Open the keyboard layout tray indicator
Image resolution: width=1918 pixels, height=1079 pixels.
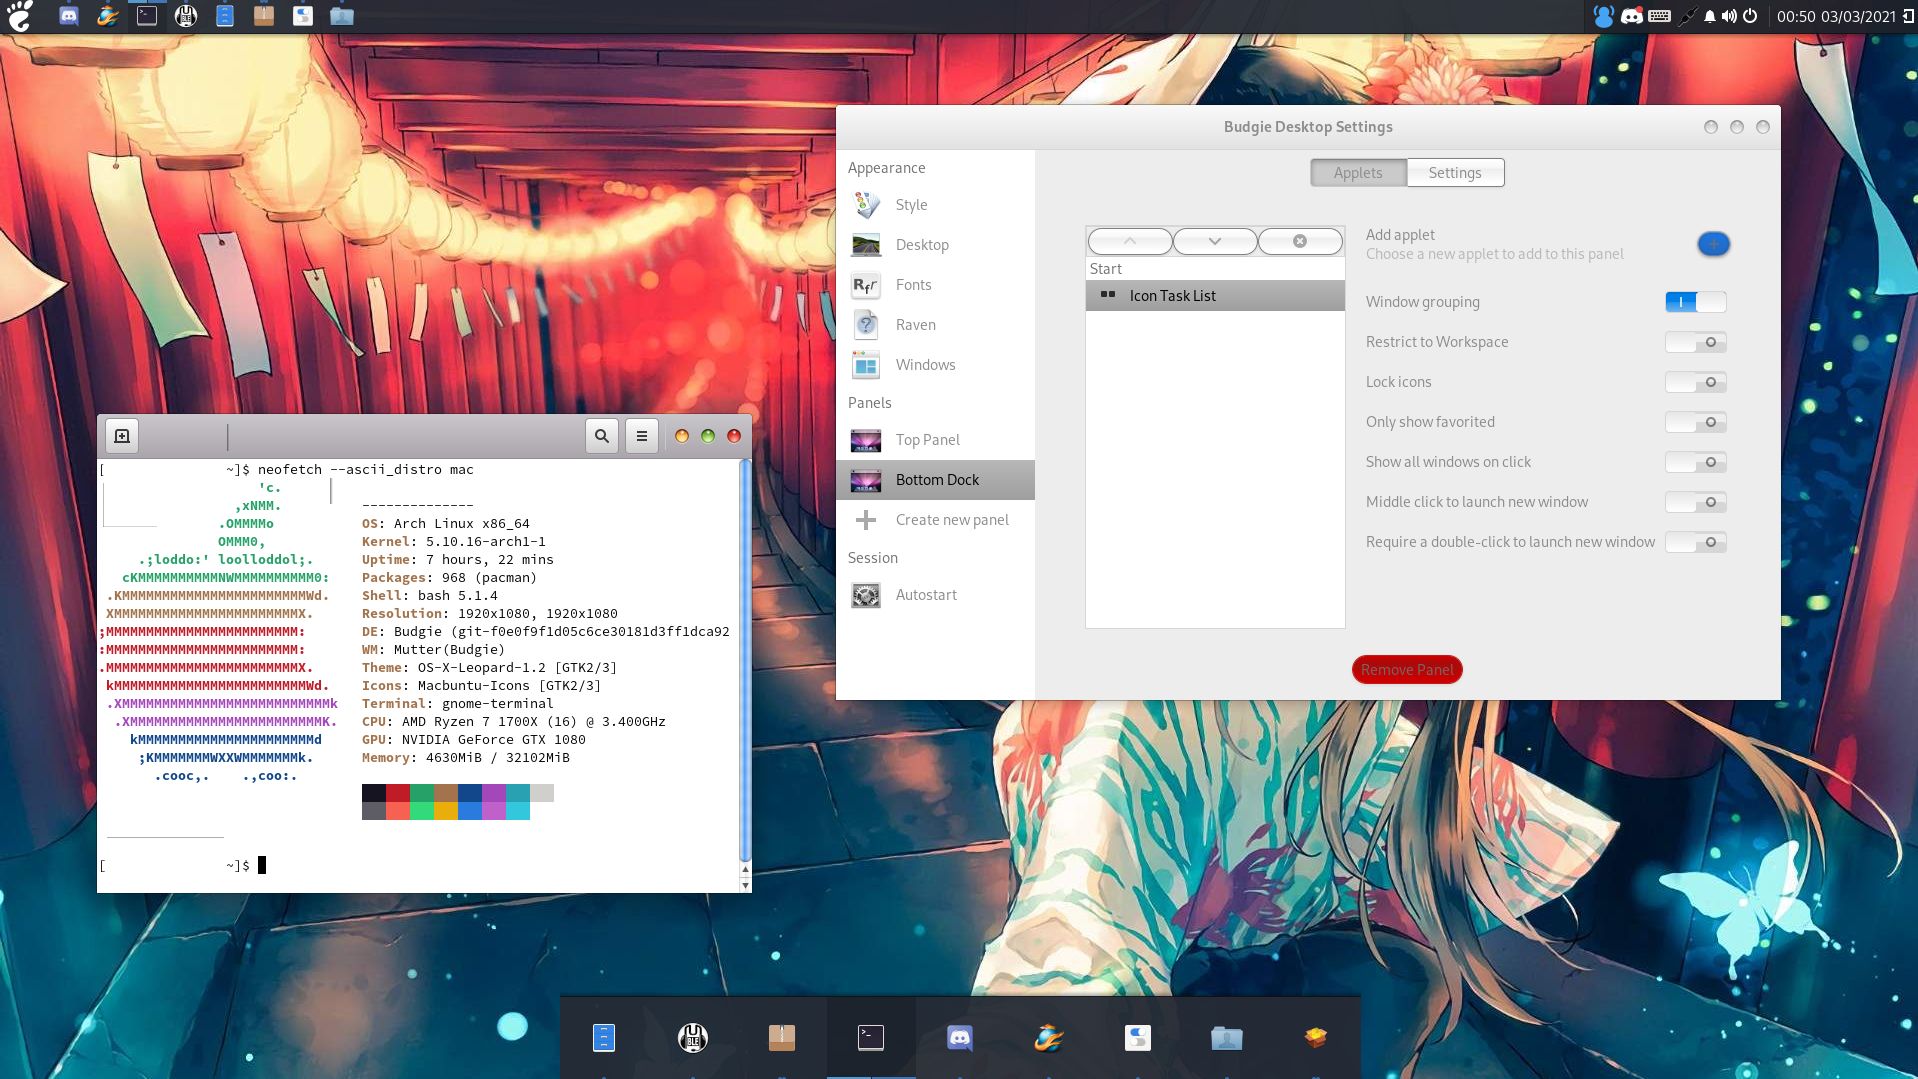[x=1659, y=16]
